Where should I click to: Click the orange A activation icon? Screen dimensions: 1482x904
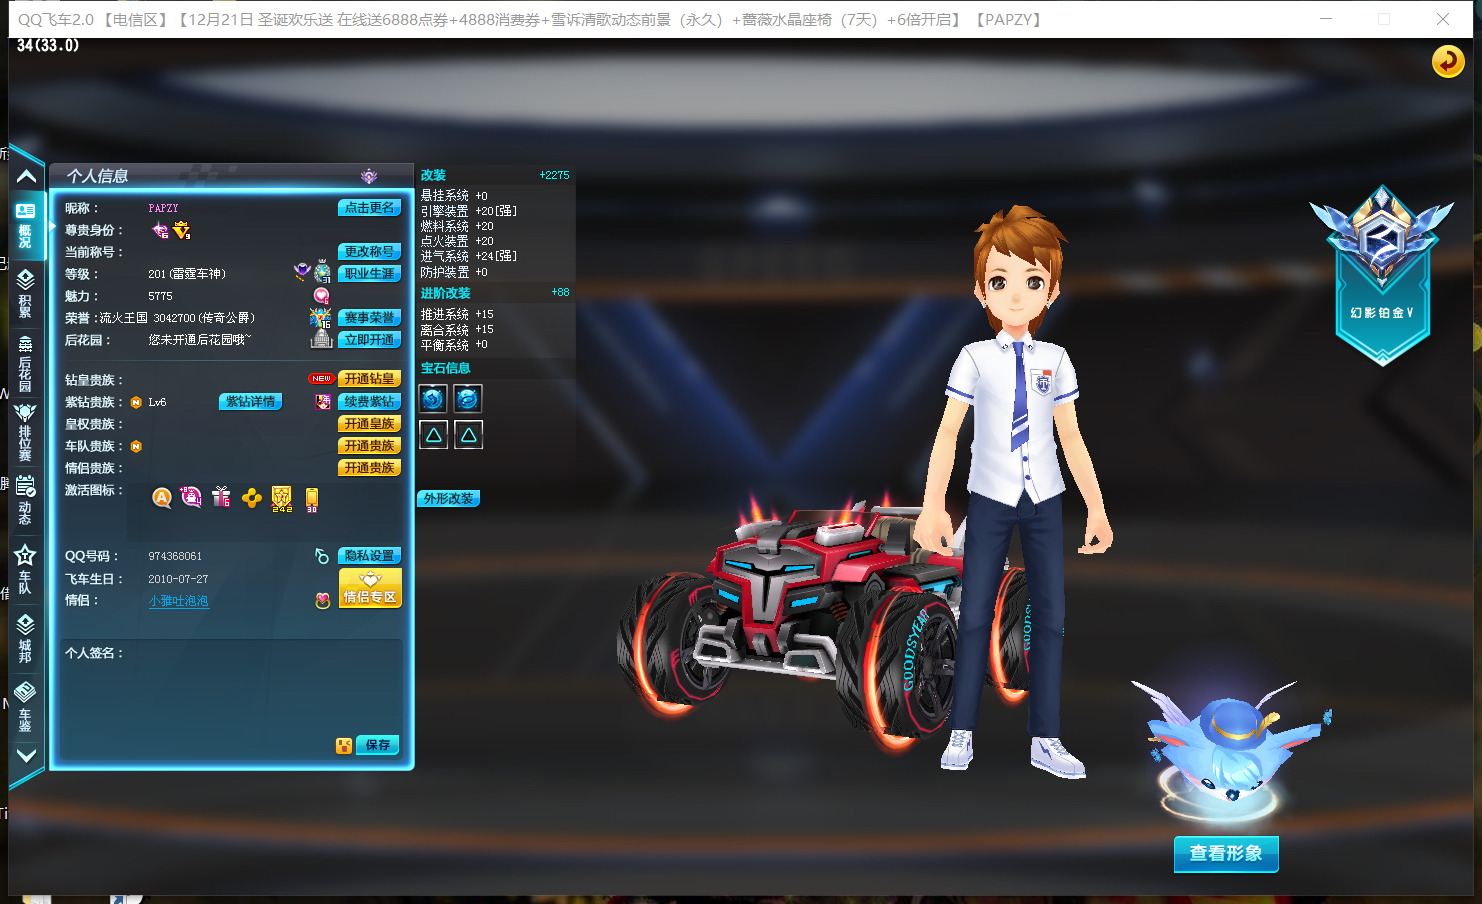point(161,498)
